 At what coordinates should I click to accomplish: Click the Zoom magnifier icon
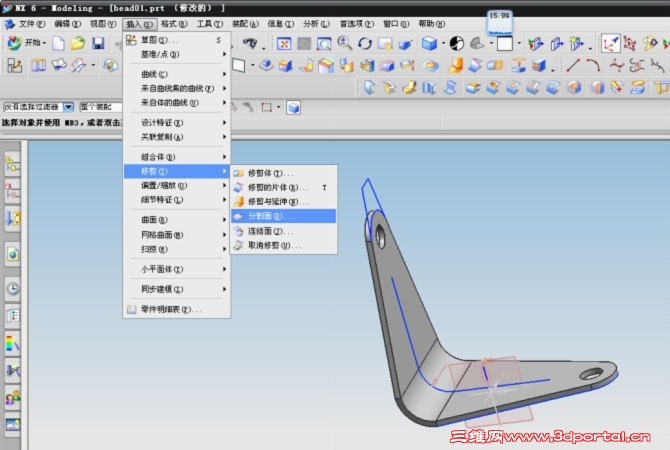coord(344,43)
